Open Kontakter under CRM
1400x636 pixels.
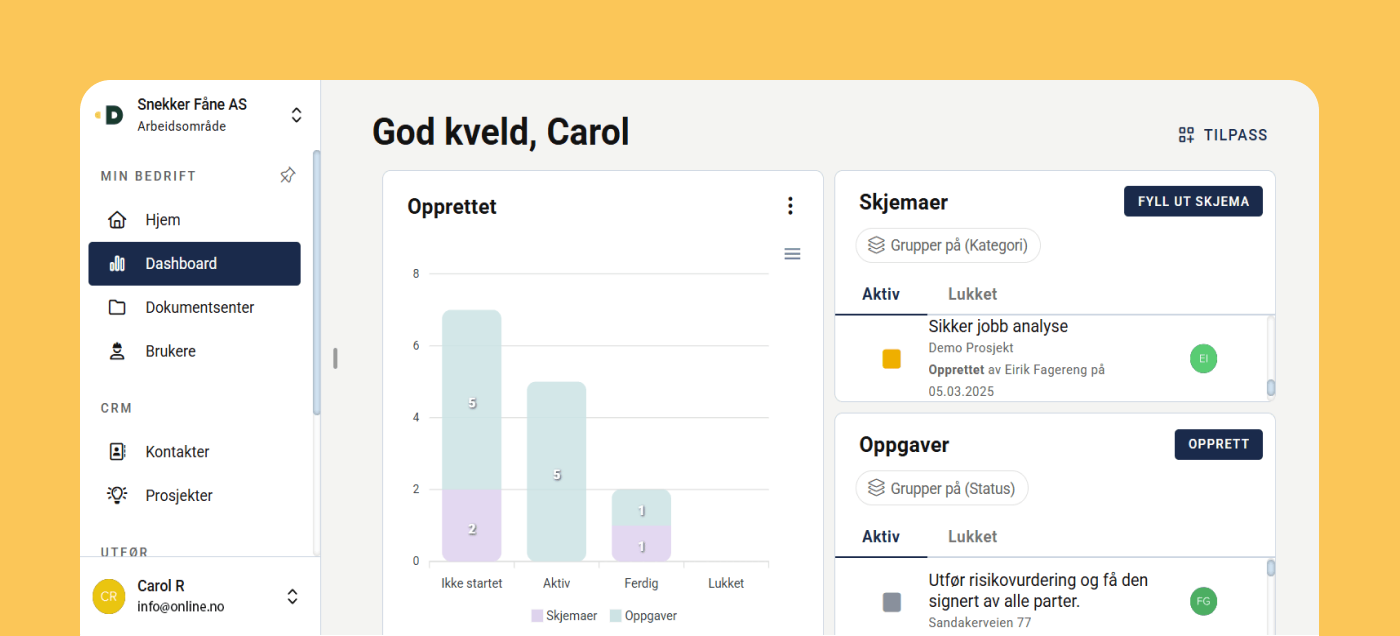tap(177, 452)
